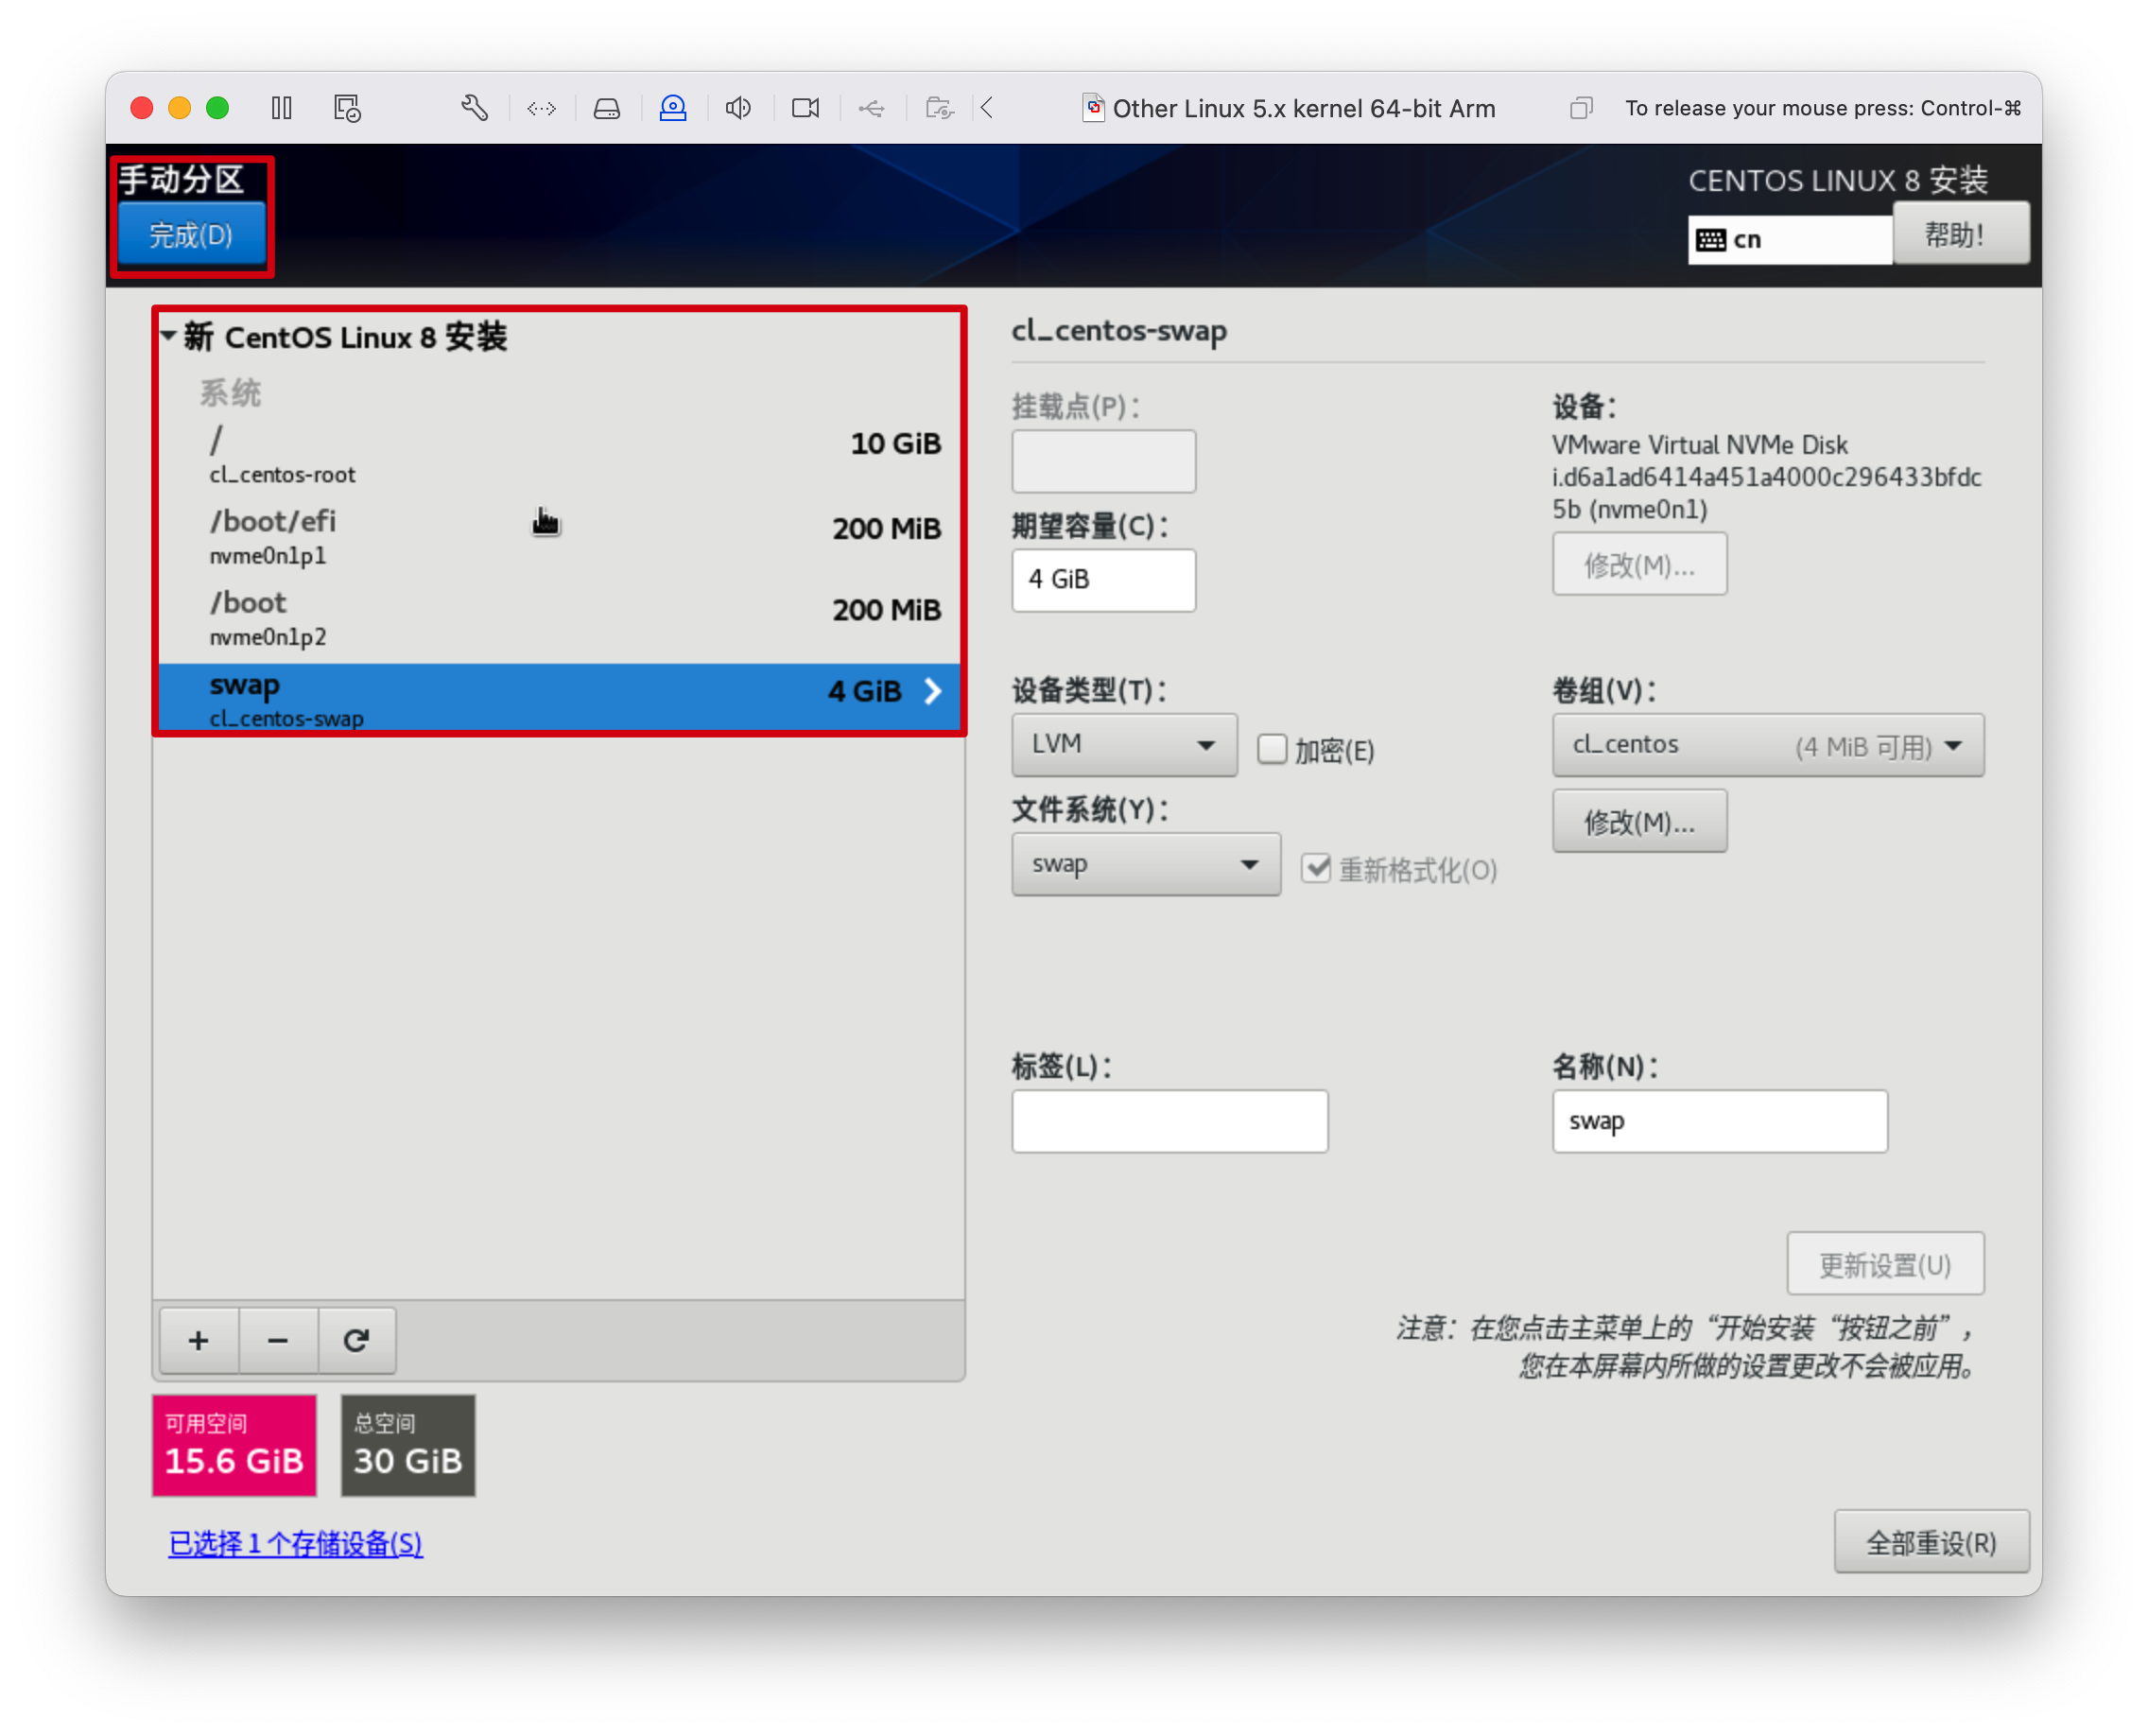Click the arrow on the swap row

933,692
